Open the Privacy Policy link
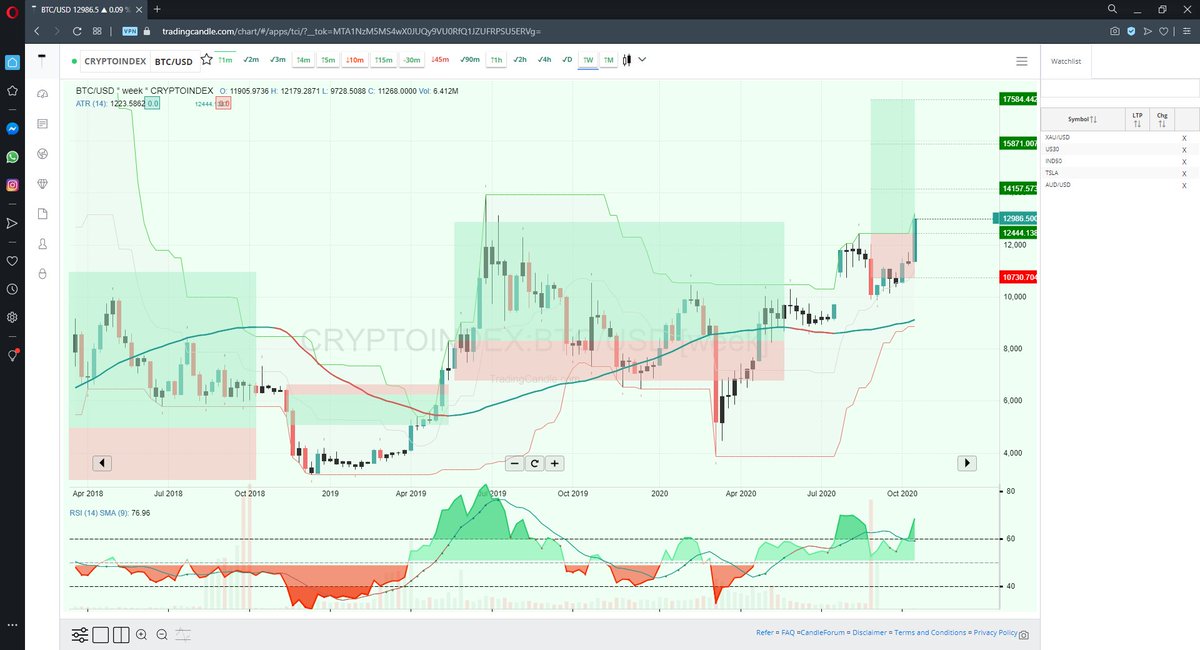Image resolution: width=1200 pixels, height=650 pixels. pyautogui.click(x=995, y=633)
